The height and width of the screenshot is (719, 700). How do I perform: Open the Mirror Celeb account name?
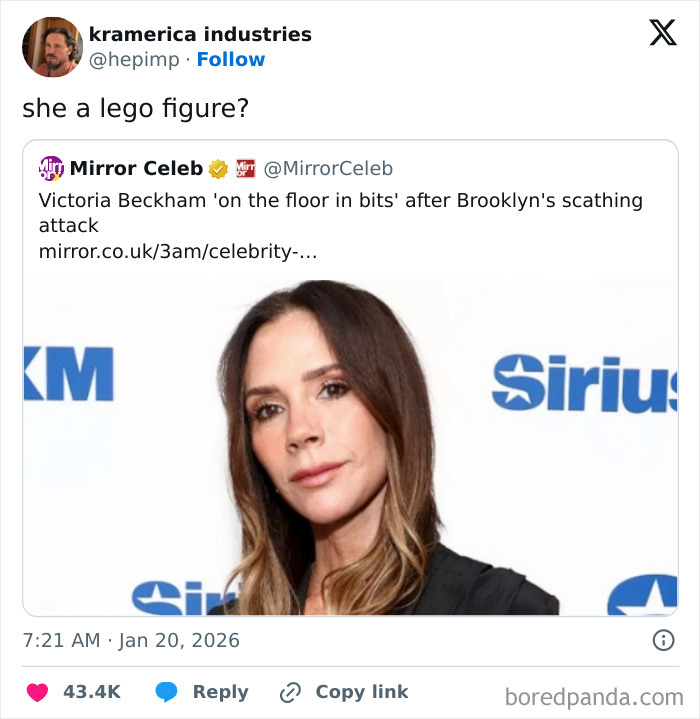tap(136, 168)
